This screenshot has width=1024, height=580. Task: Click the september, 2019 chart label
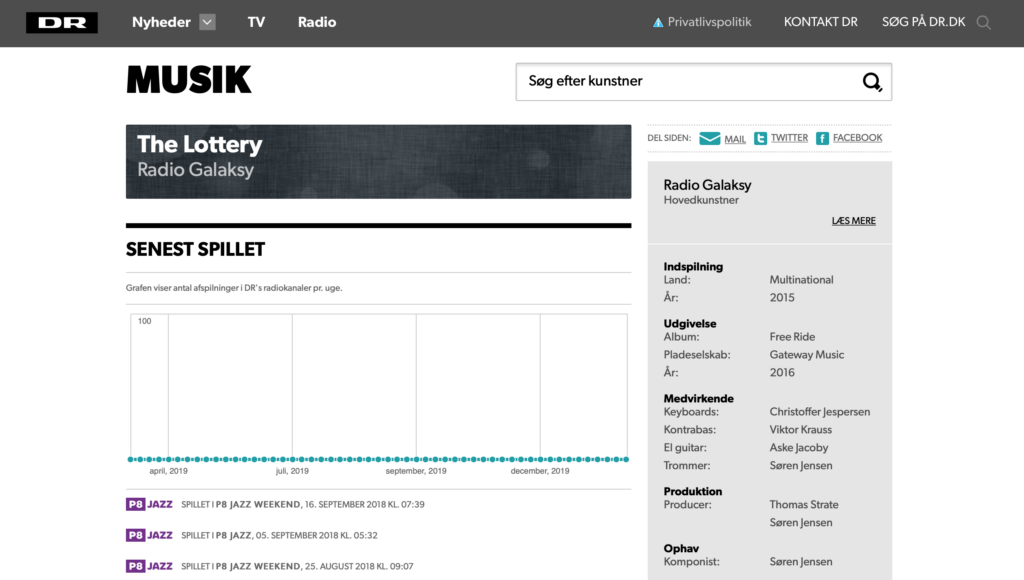pyautogui.click(x=416, y=471)
